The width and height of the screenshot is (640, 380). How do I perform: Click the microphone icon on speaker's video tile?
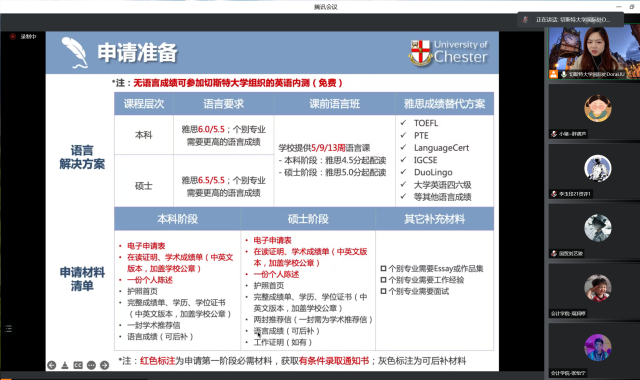[x=564, y=74]
